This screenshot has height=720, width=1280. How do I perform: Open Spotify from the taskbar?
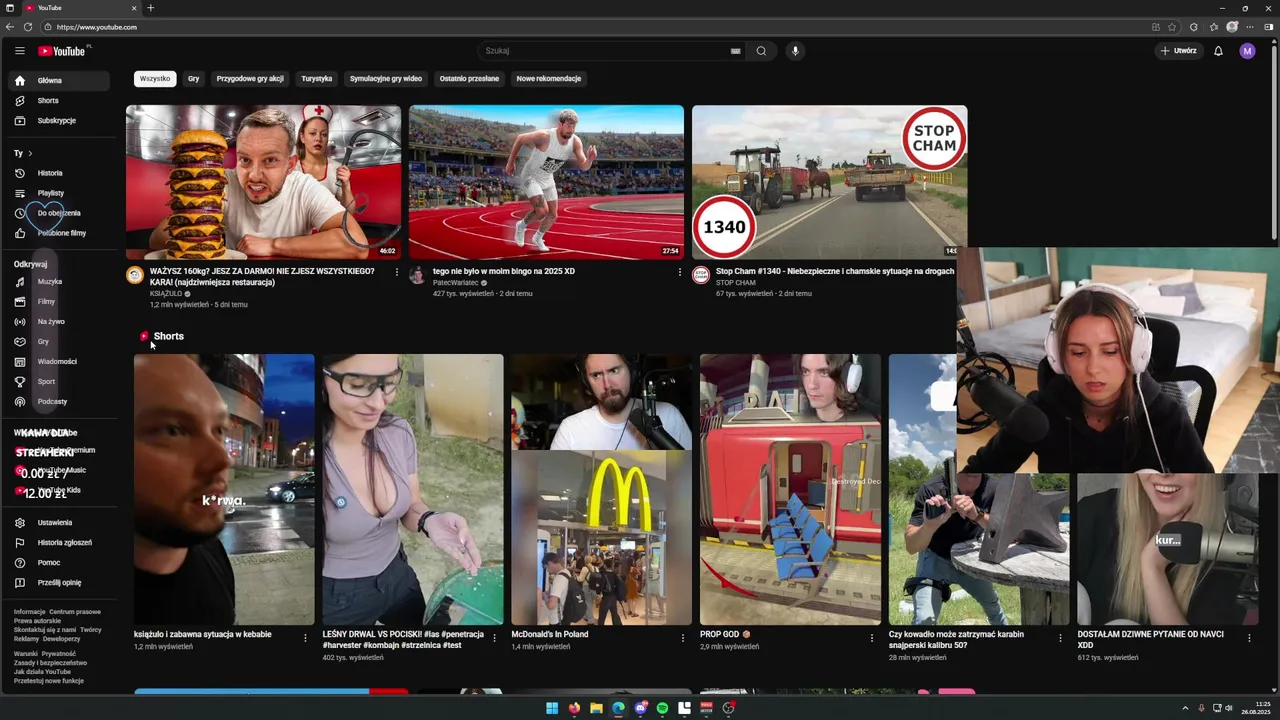(662, 708)
